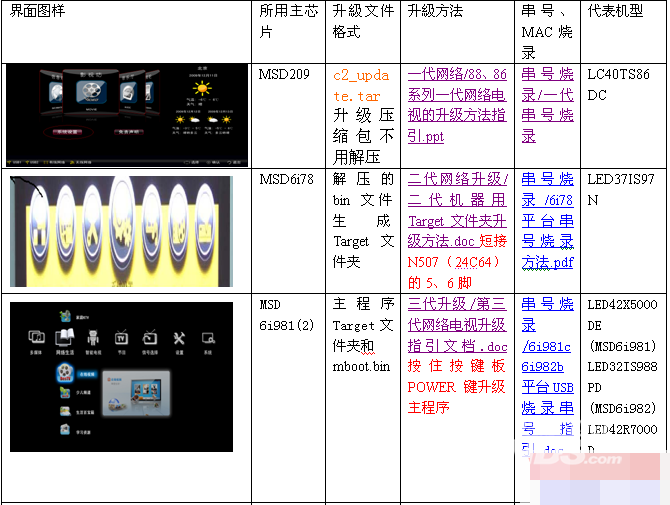The width and height of the screenshot is (670, 505).
Task: Select the open-book network life icon
Action: 64,338
